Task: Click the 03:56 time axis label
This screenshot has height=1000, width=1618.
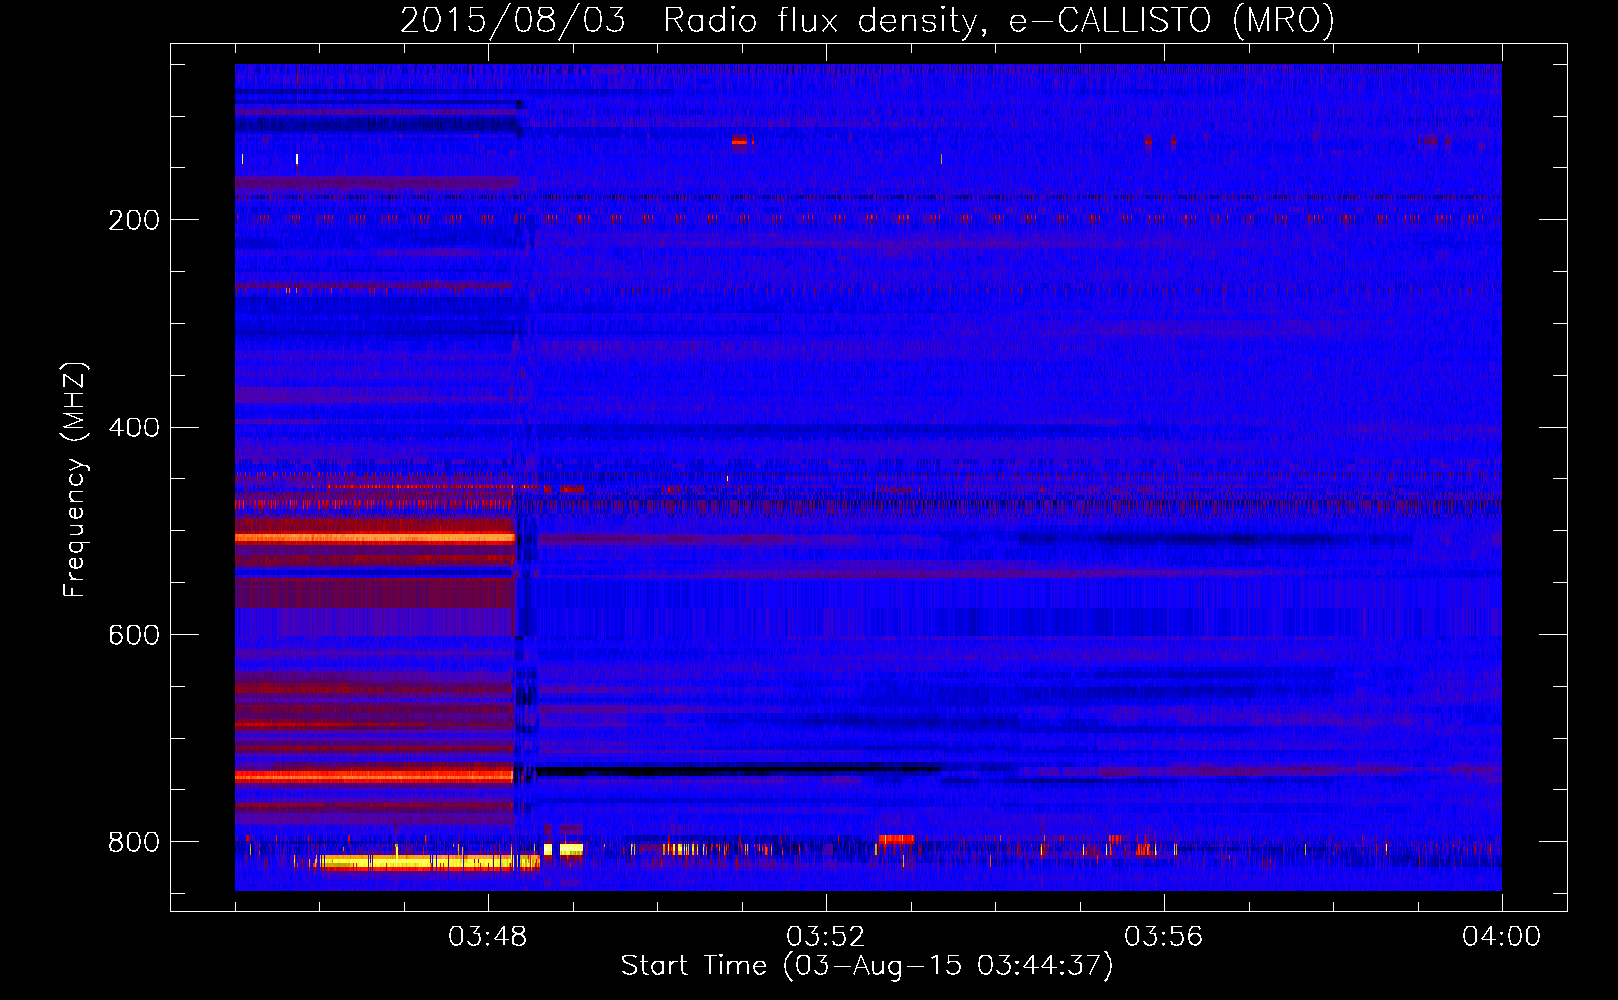Action: 1164,937
